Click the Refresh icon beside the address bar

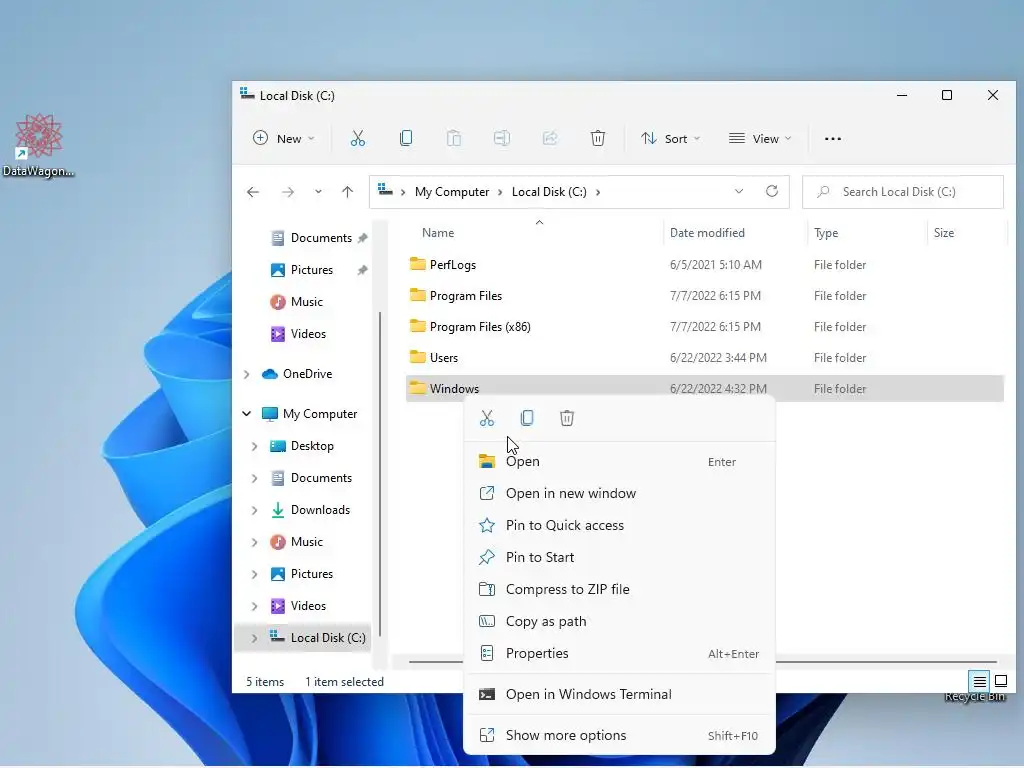tap(772, 191)
